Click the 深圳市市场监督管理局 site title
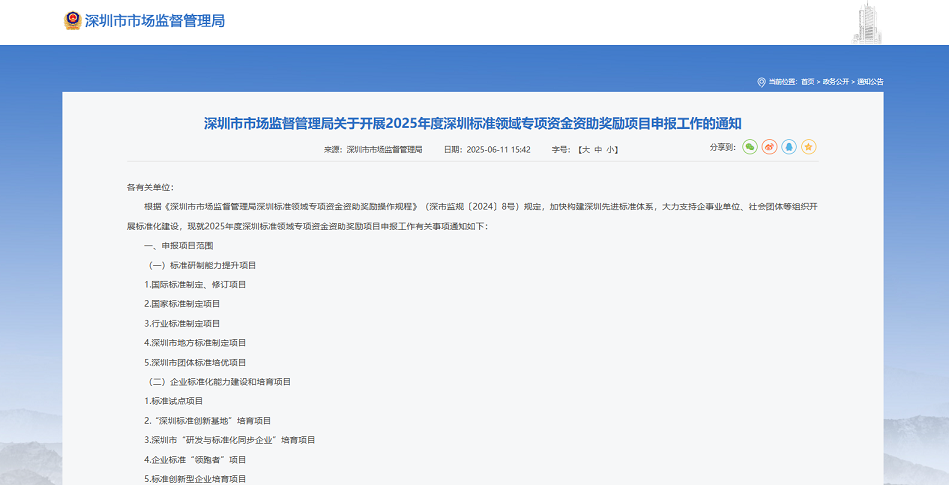The image size is (949, 485). (155, 20)
